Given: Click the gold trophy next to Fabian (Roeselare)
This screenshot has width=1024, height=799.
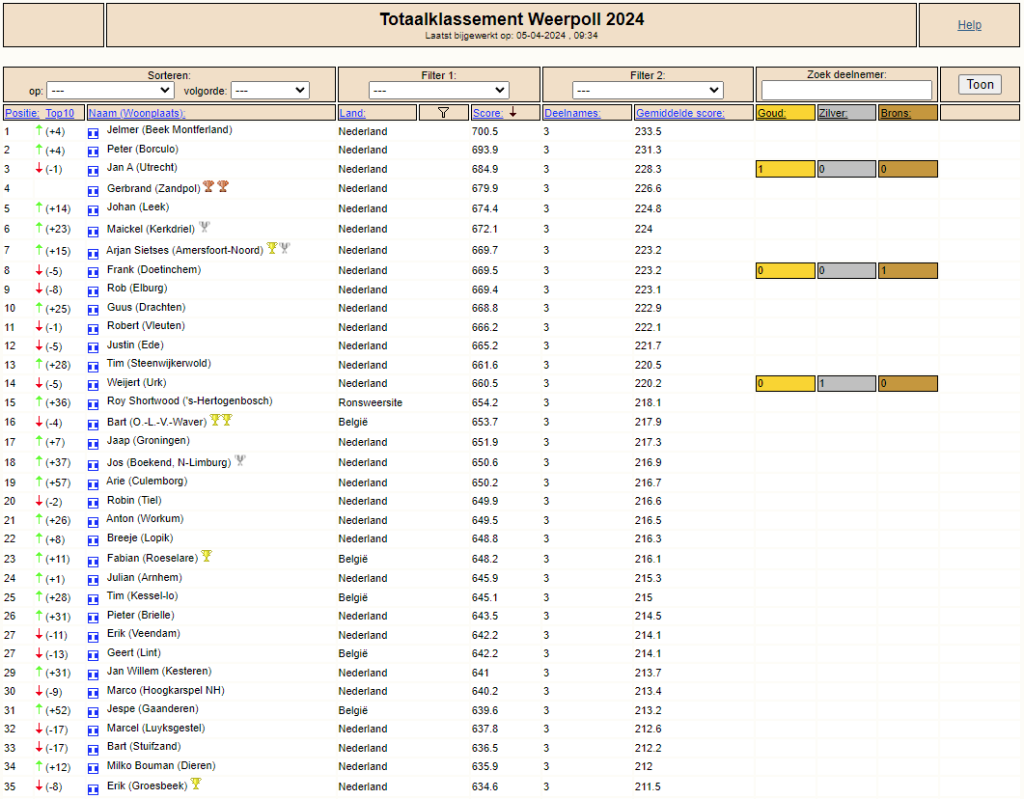Looking at the screenshot, I should (x=206, y=557).
